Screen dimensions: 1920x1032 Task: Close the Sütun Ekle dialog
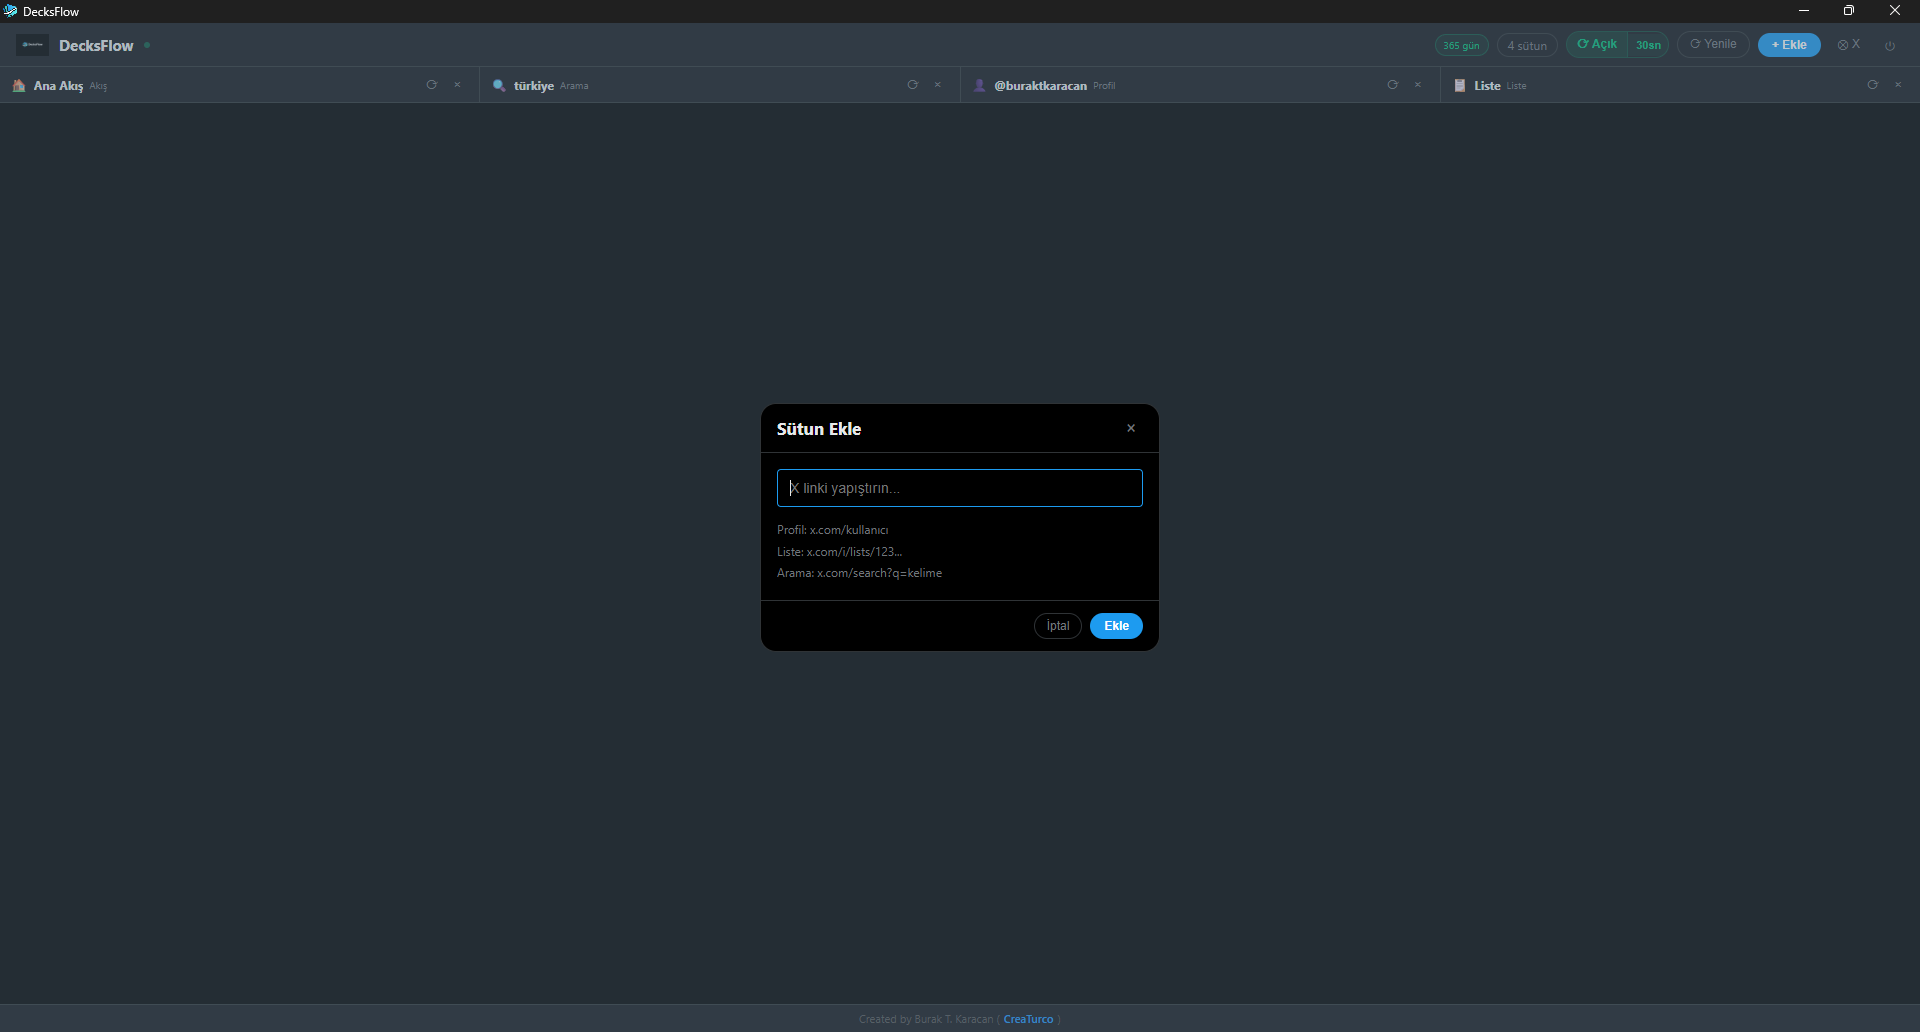[1131, 429]
